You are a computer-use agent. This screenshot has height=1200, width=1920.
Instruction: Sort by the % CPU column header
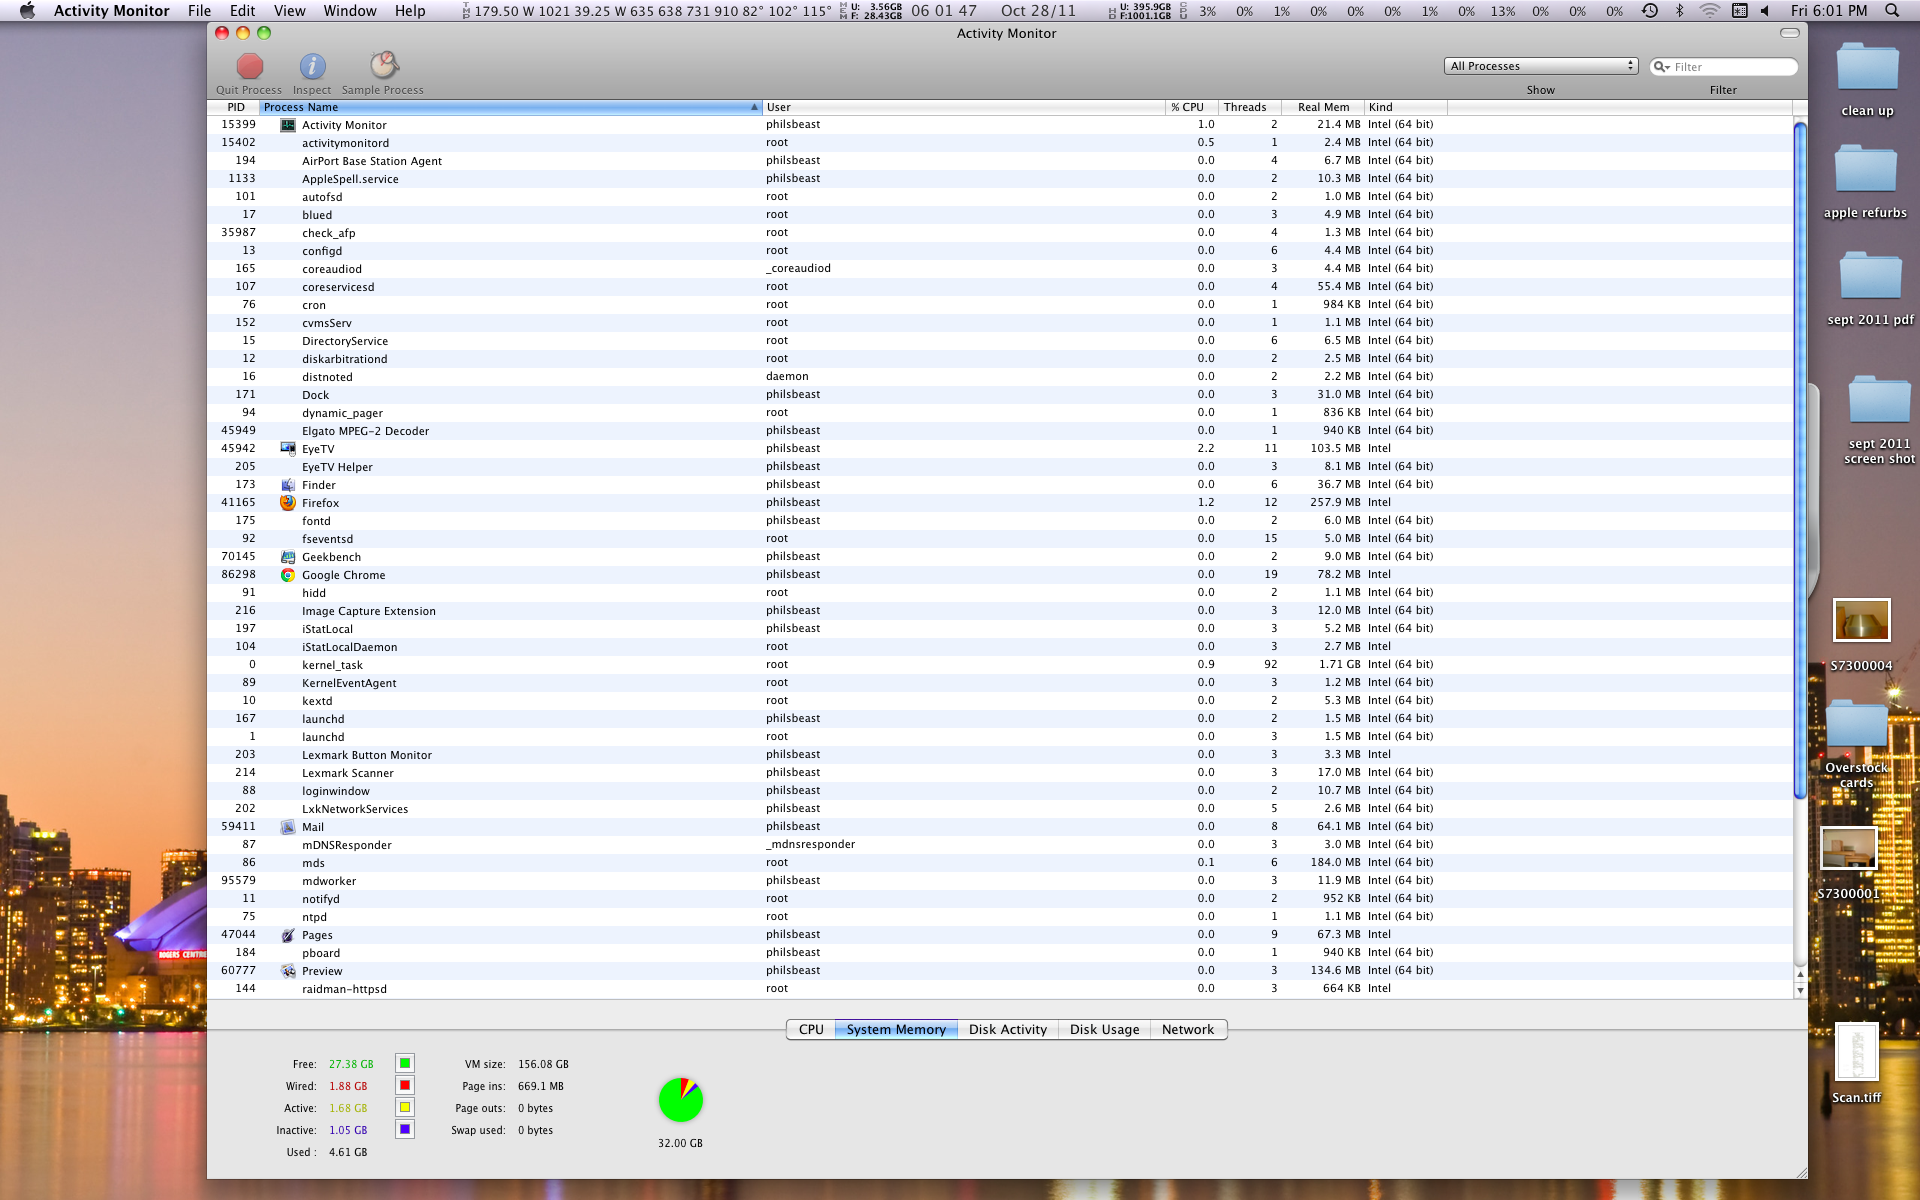1188,107
